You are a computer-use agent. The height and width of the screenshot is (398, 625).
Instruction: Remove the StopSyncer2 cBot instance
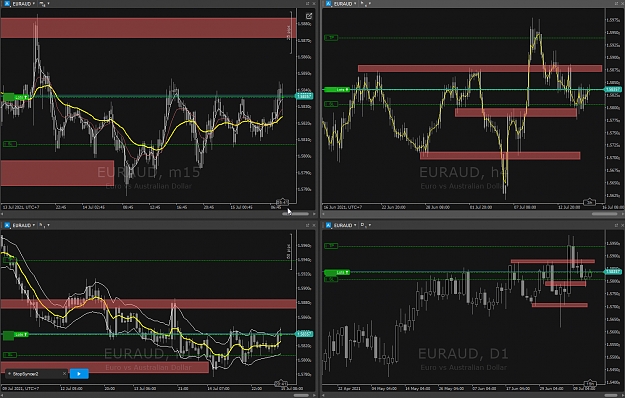[x=64, y=374]
